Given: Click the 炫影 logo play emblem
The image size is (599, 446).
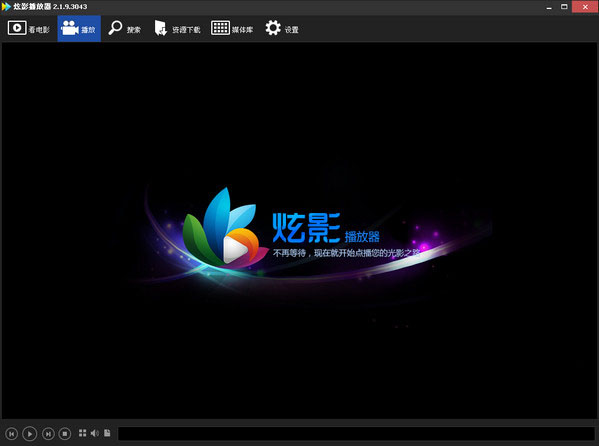Looking at the screenshot, I should (x=225, y=229).
